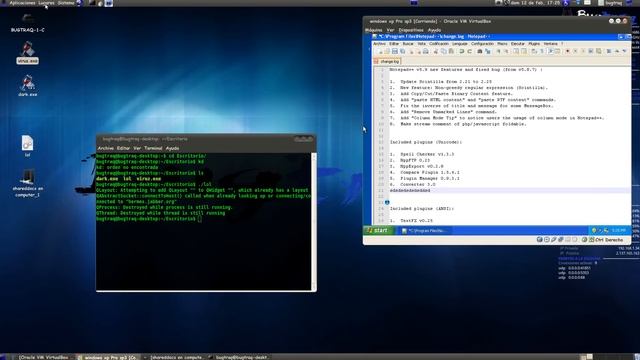Open Archivo menu in Notepad++
The image size is (640, 360).
coord(379,44)
